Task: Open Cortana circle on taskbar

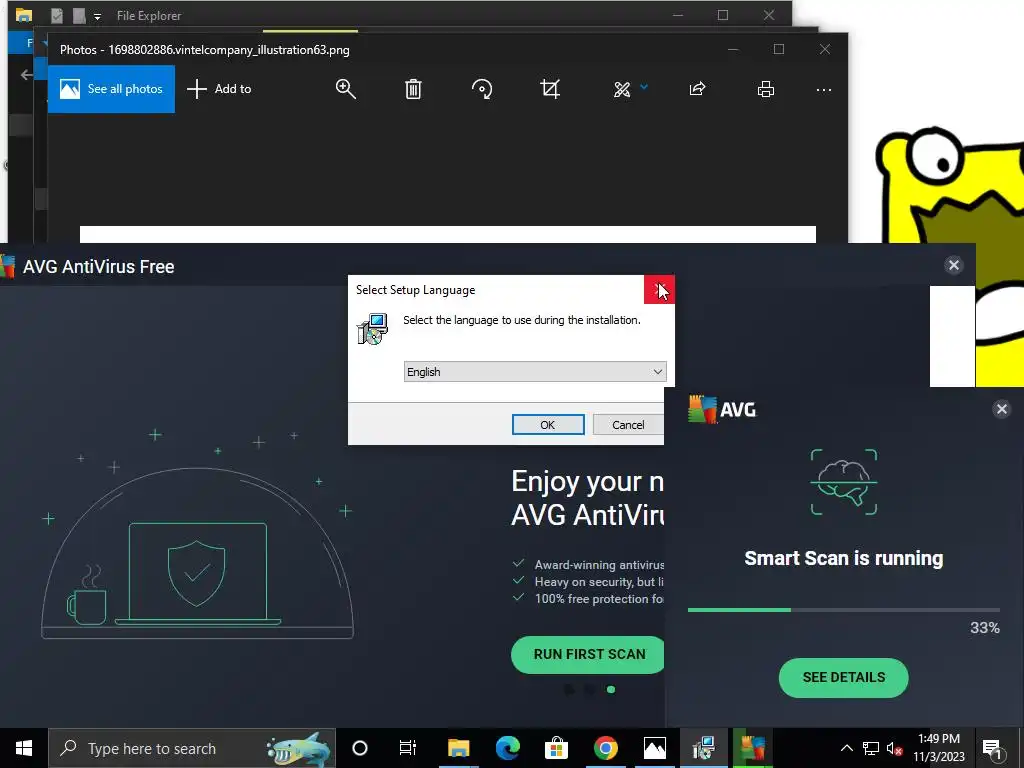Action: [x=360, y=748]
